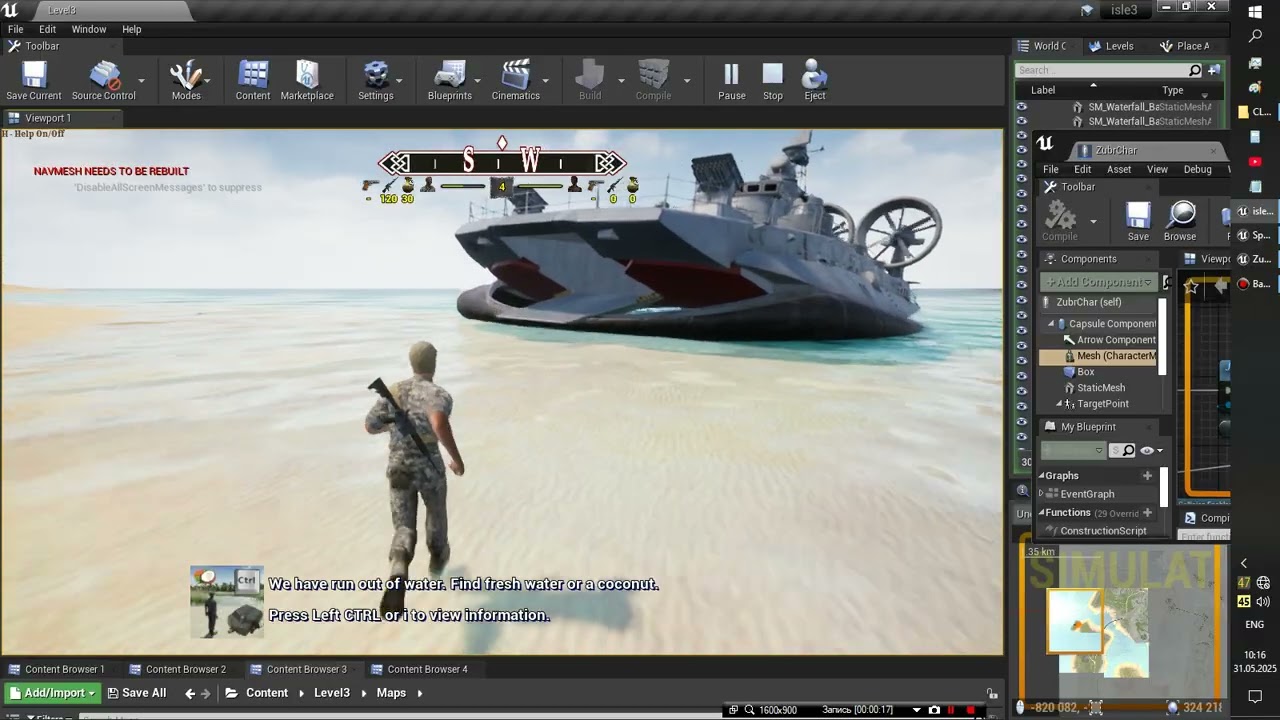Open the Settings dropdown arrow
This screenshot has width=1280, height=720.
(x=399, y=80)
